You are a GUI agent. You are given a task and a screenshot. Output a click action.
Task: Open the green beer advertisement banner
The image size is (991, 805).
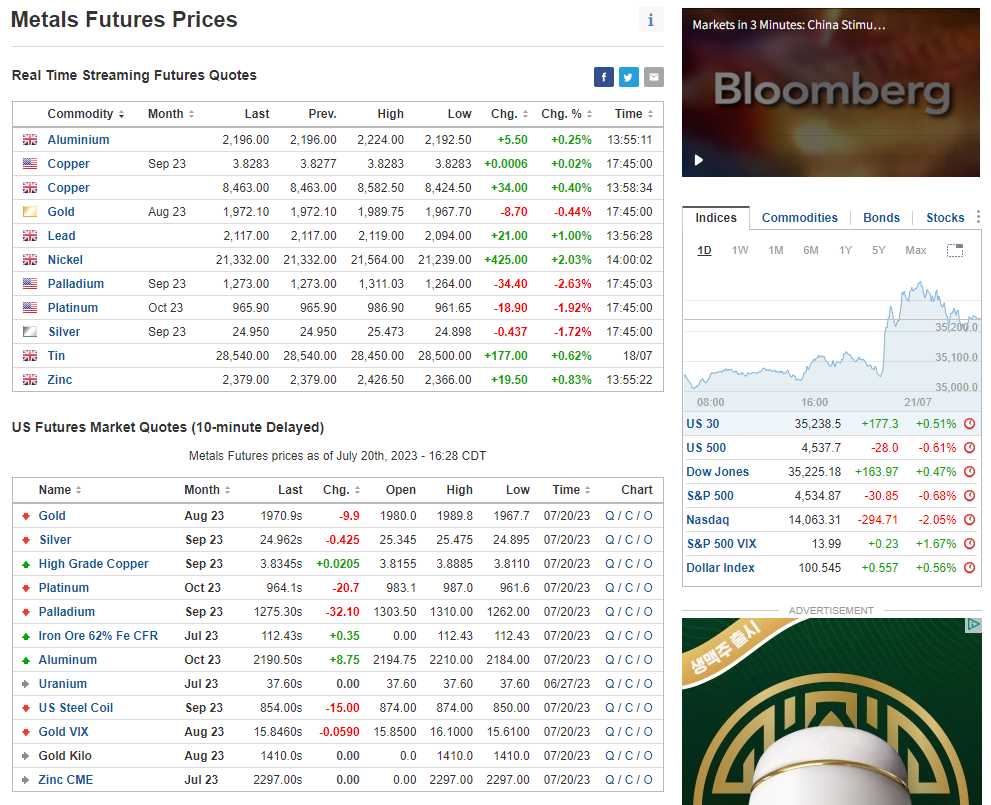click(830, 711)
